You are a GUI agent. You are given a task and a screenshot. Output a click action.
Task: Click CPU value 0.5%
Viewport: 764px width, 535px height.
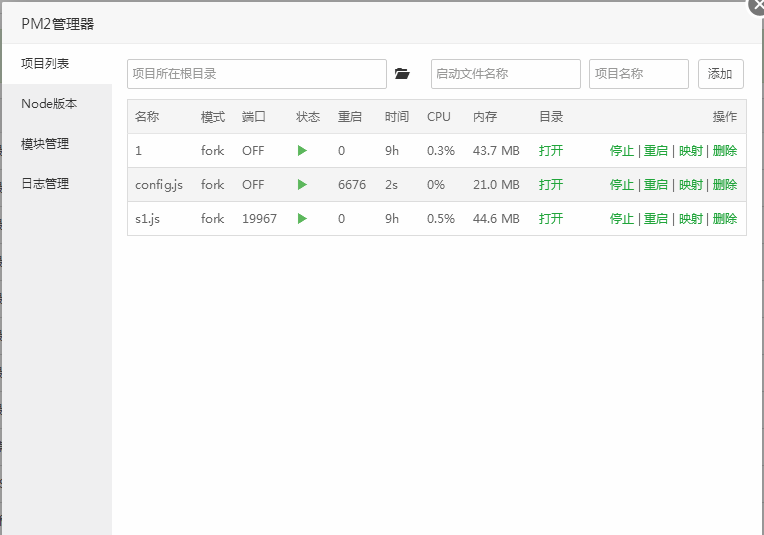(x=441, y=218)
